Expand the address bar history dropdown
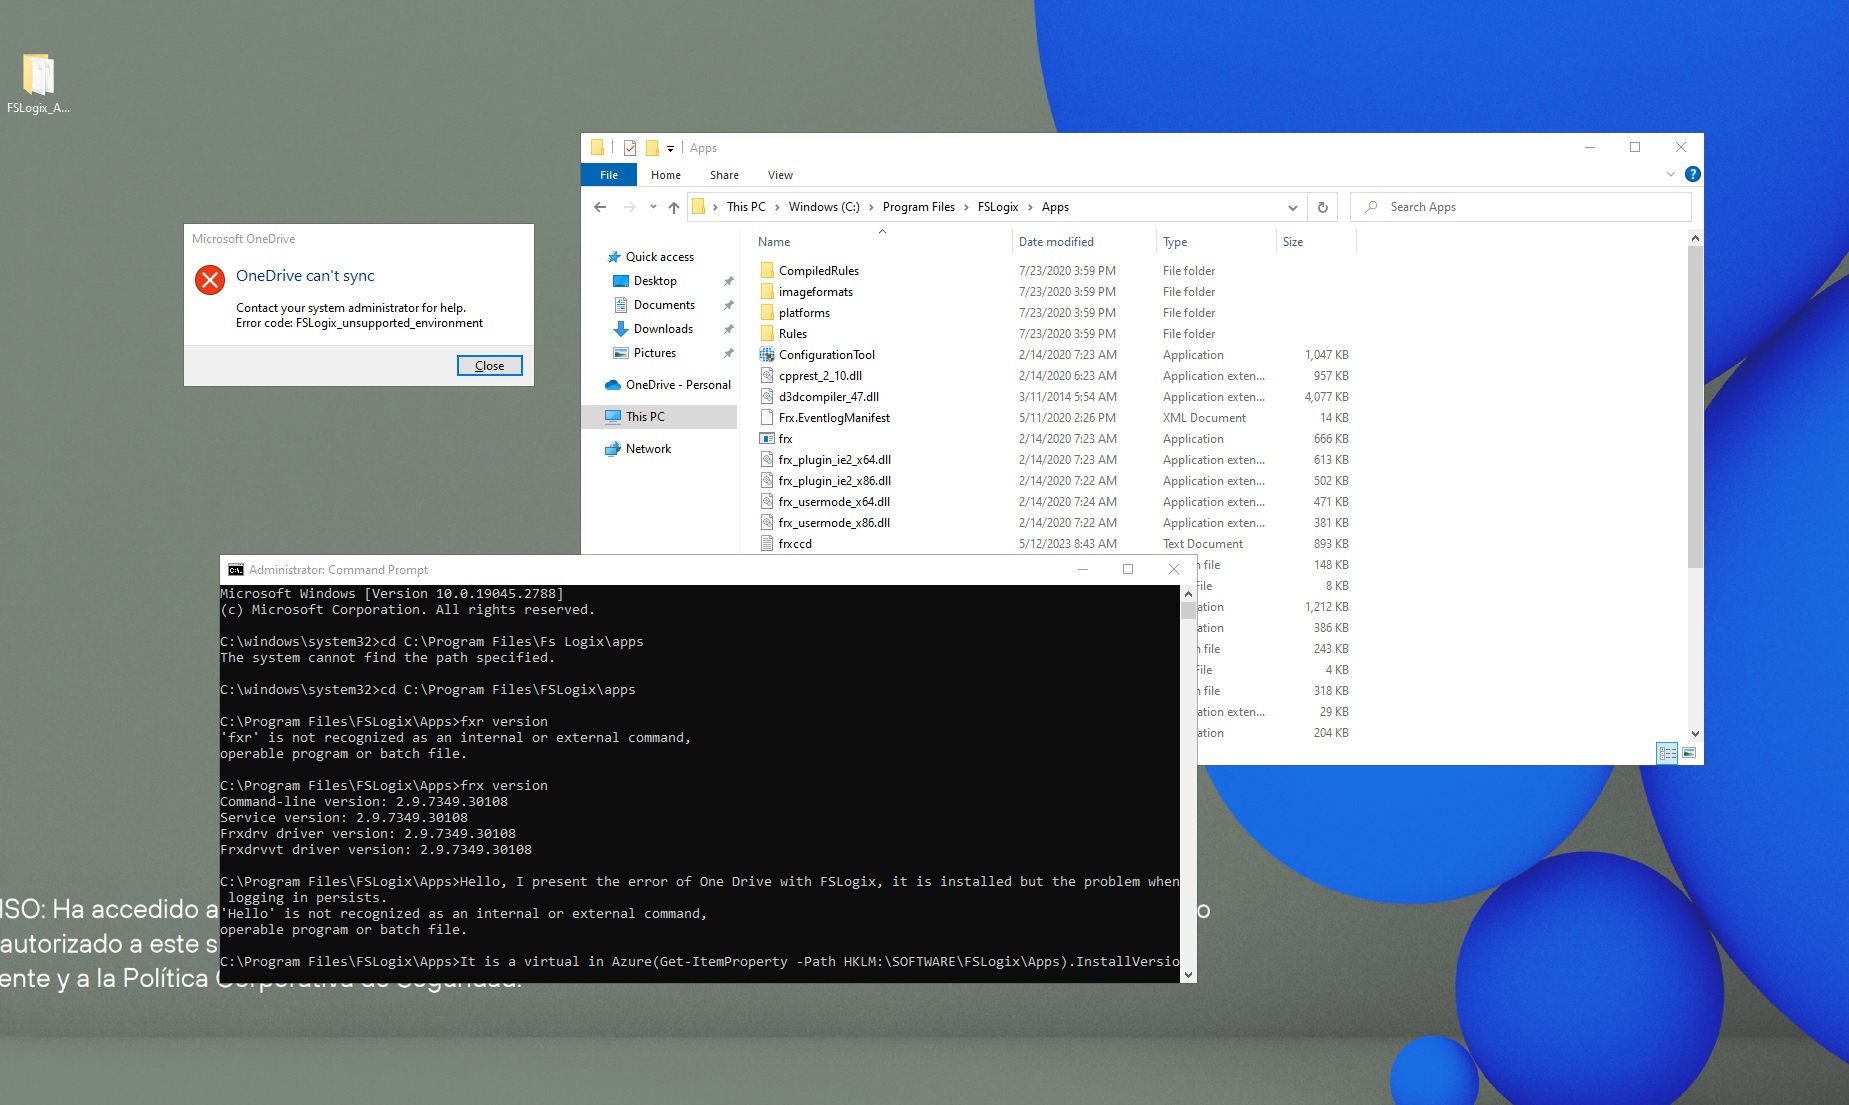This screenshot has height=1105, width=1849. click(1293, 207)
